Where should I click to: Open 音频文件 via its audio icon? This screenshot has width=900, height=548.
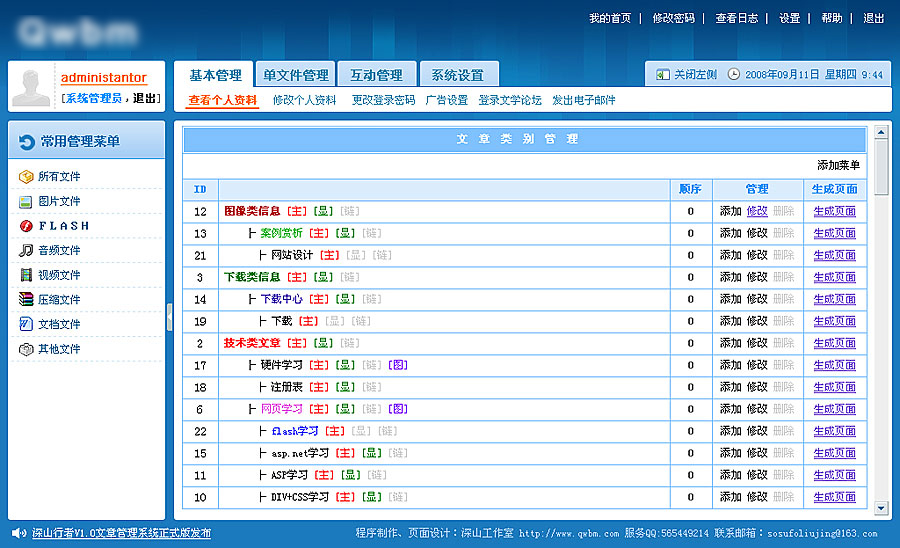26,251
